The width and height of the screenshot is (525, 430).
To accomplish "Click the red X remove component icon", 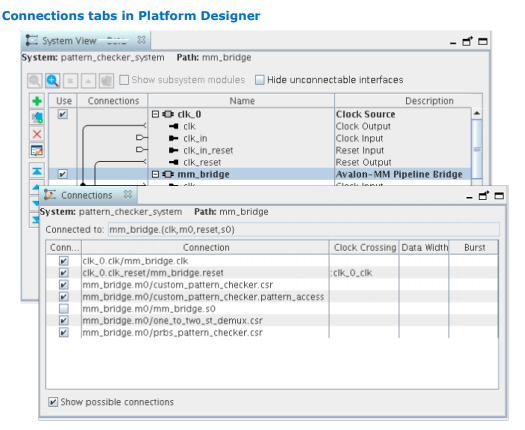I will point(37,134).
